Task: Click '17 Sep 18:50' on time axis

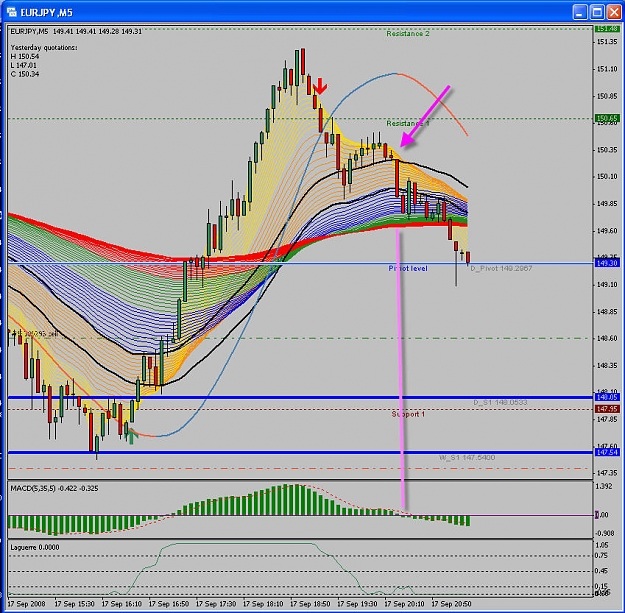Action: pos(310,604)
